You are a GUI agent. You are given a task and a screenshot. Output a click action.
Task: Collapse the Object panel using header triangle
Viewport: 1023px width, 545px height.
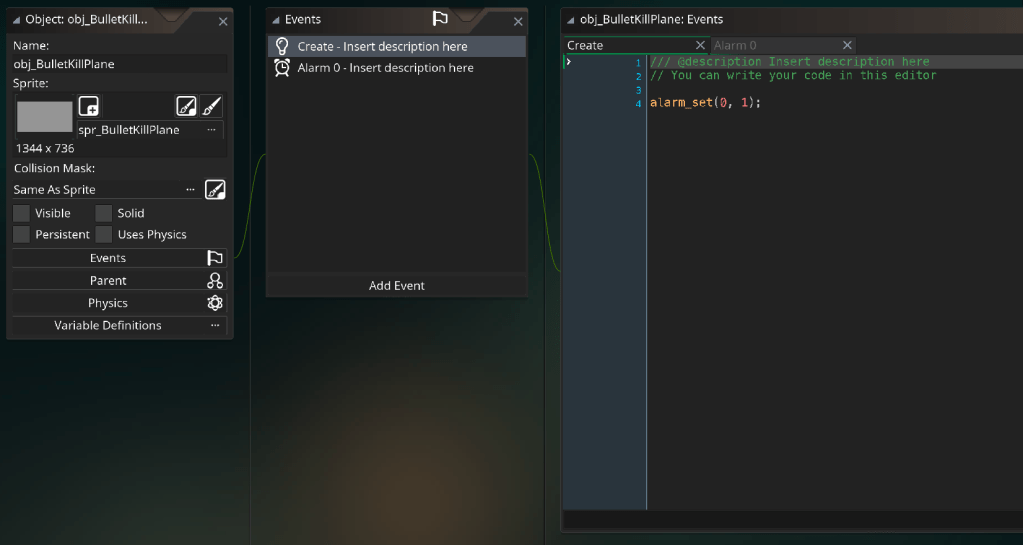click(x=16, y=20)
